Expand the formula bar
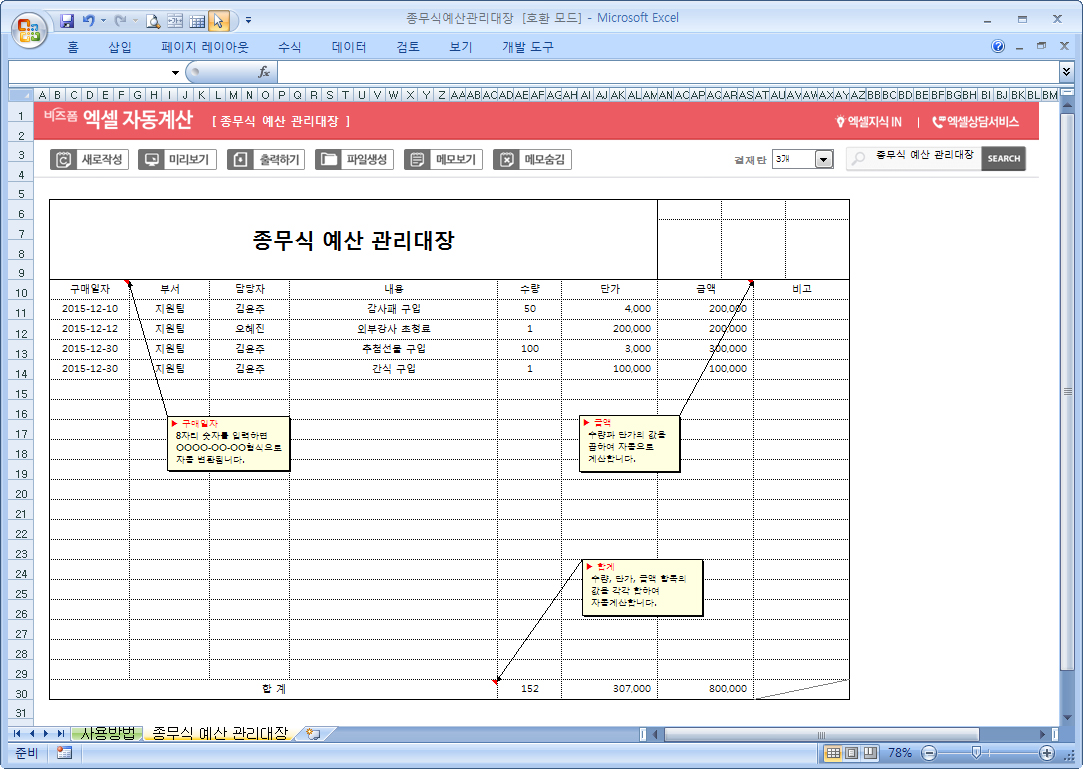 click(1066, 71)
